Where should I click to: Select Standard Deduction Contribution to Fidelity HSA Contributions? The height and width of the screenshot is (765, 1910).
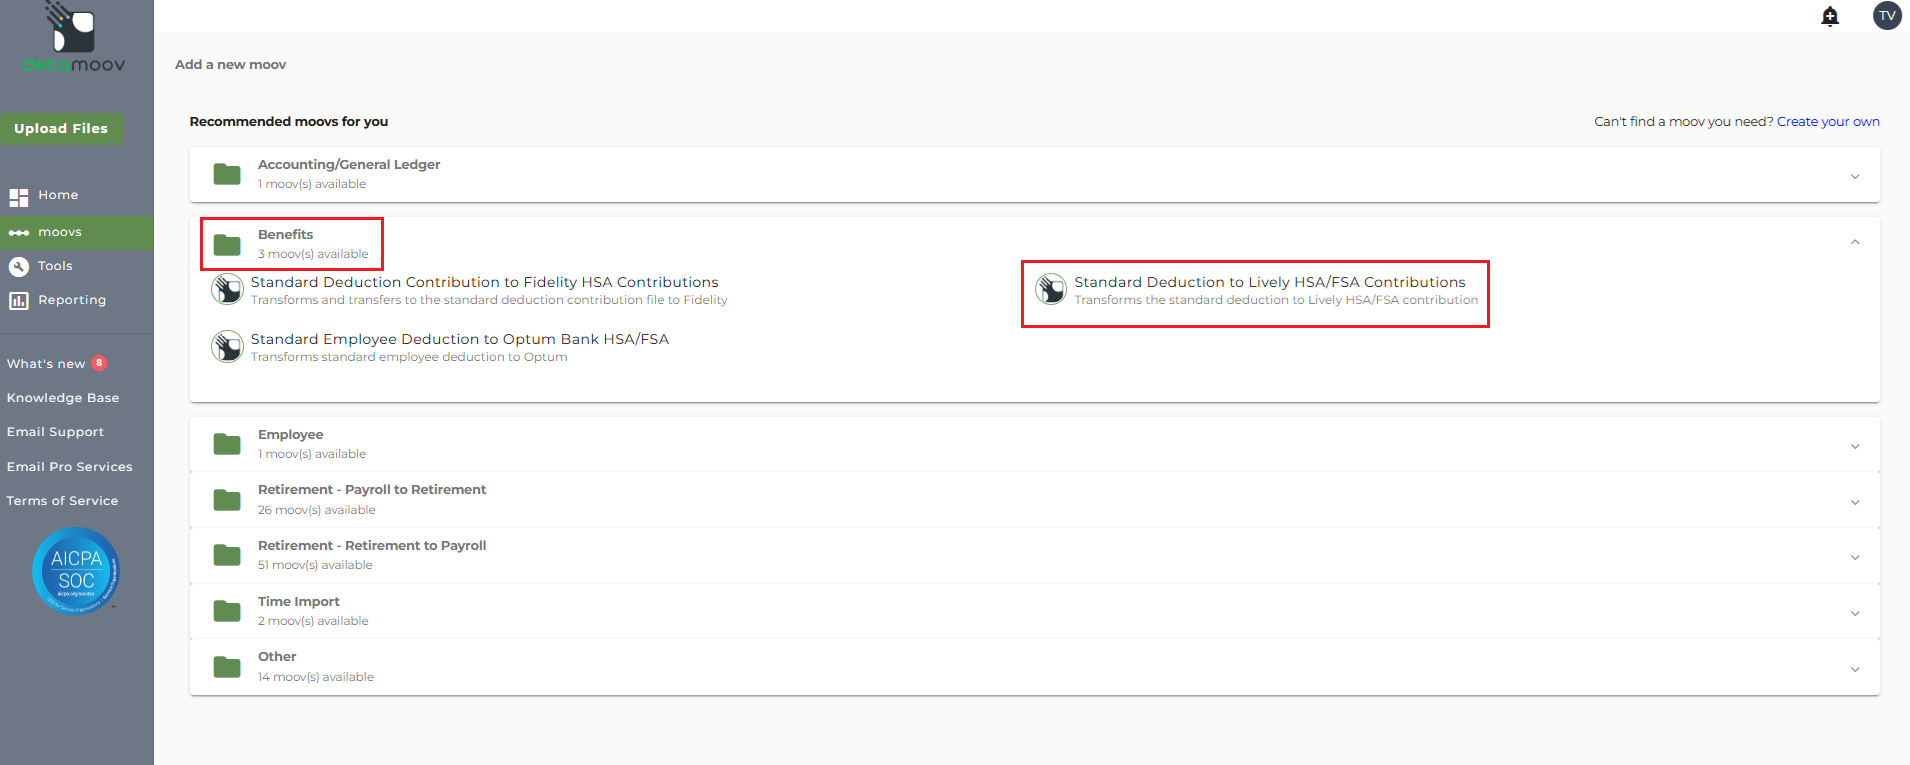coord(485,283)
